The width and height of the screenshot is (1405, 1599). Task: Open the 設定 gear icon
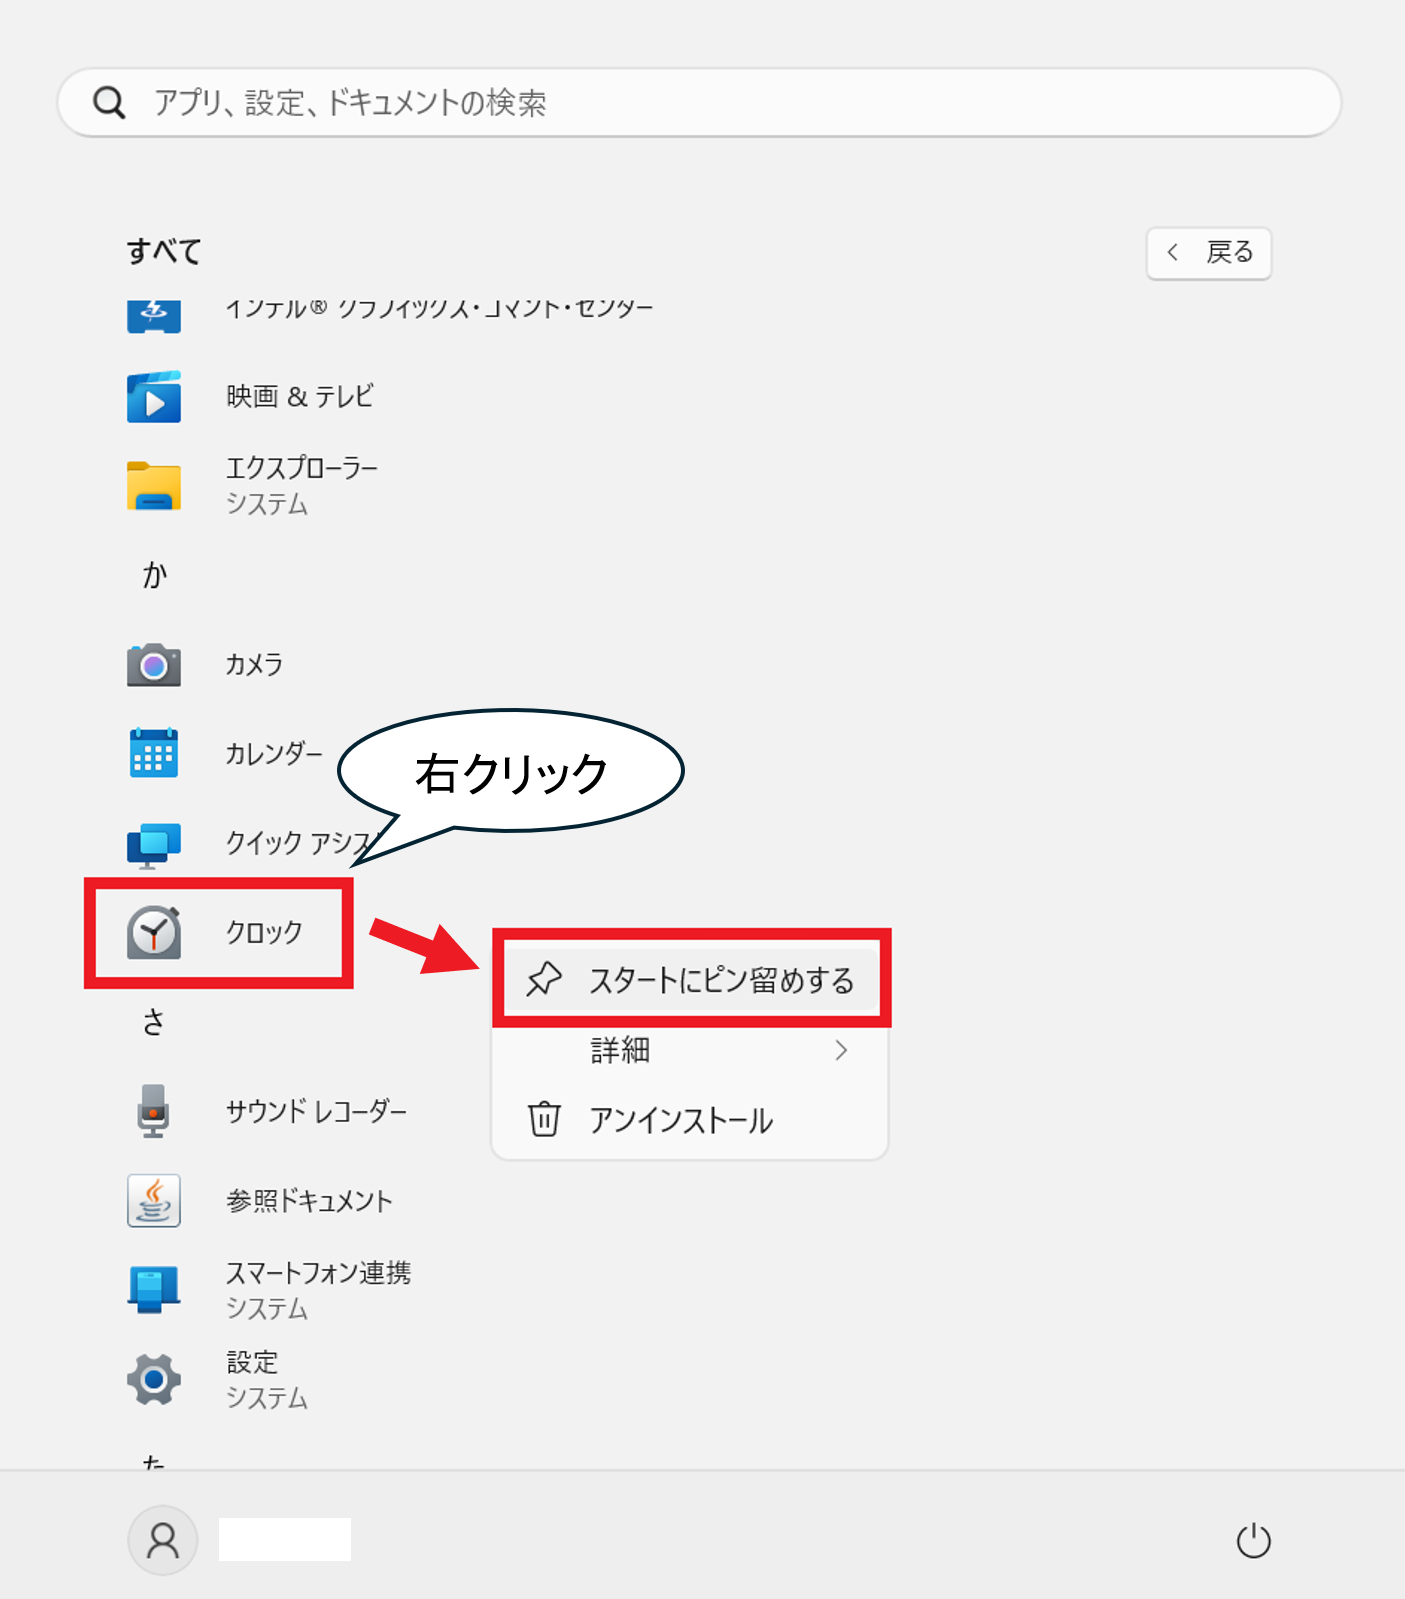(154, 1379)
